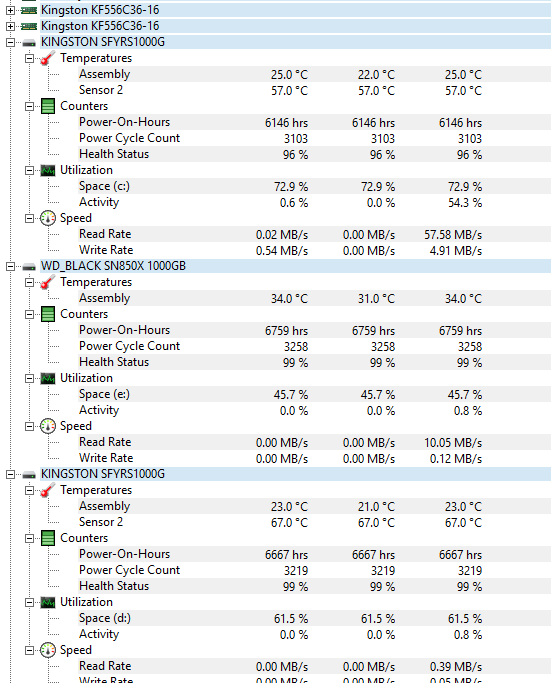Select Sensor 2 label in the 67.0 °C row
551x683 pixels.
101,522
